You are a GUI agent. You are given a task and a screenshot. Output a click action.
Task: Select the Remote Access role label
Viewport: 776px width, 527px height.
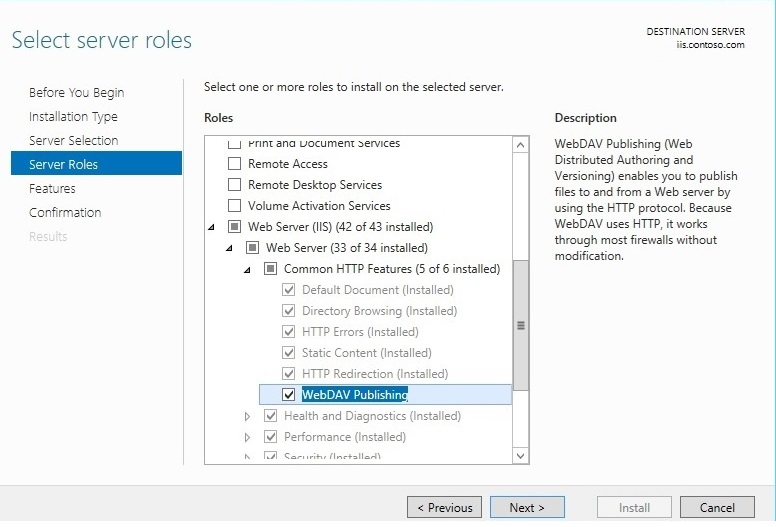288,164
